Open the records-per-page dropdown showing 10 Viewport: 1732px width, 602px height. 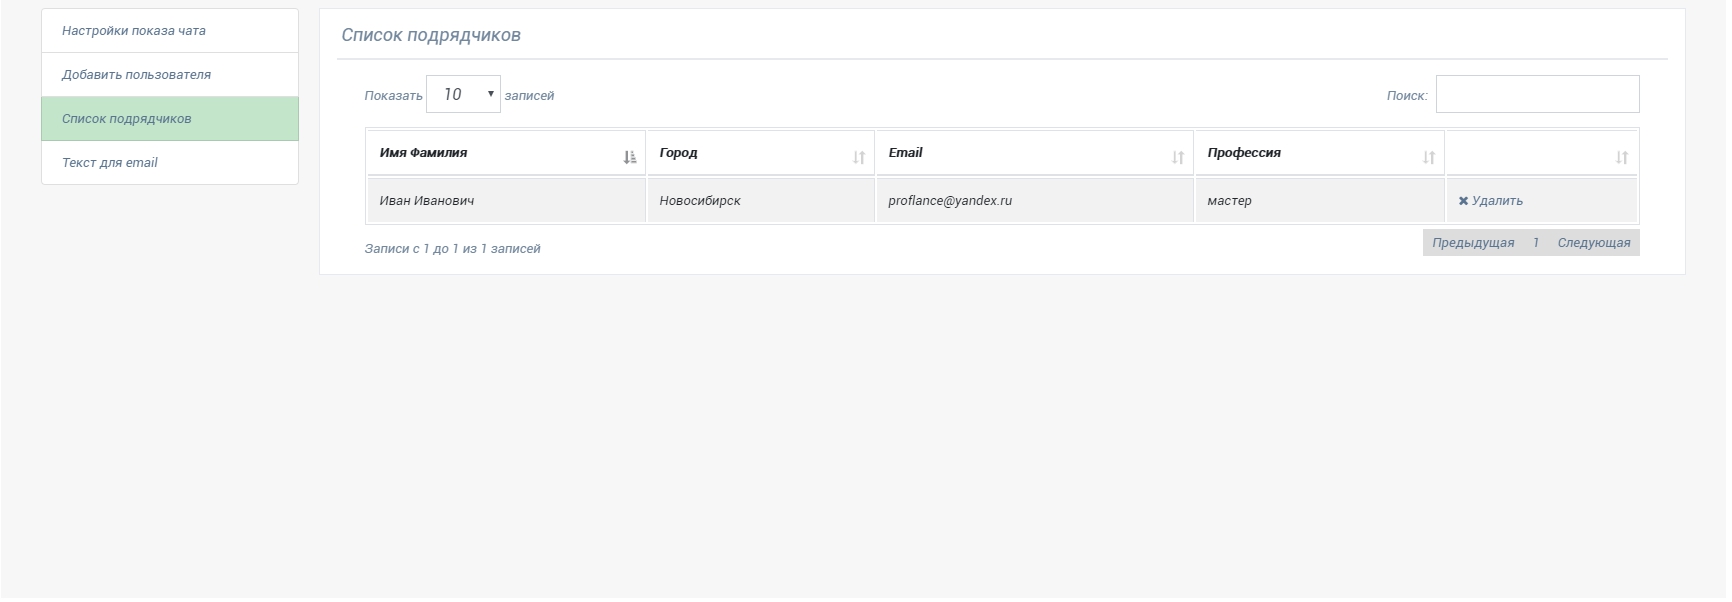coord(463,94)
